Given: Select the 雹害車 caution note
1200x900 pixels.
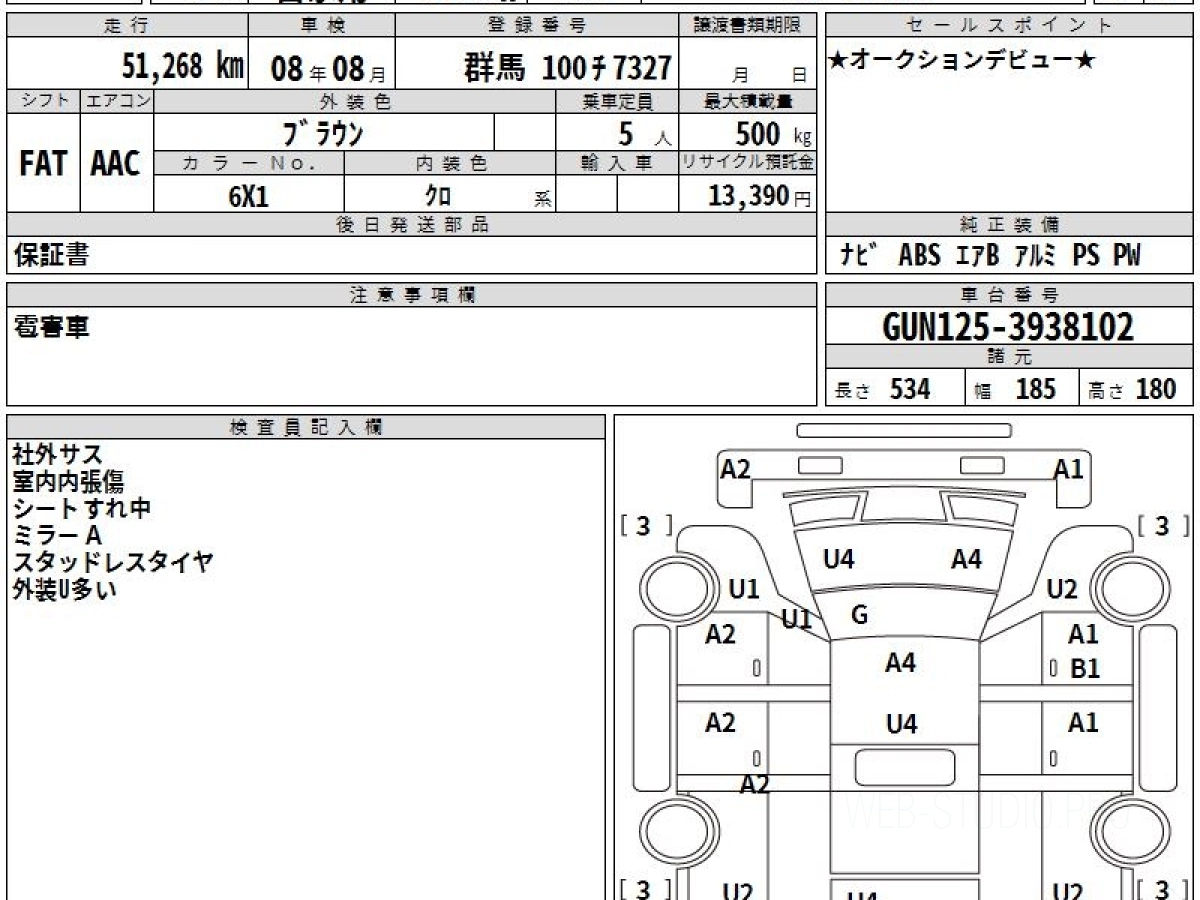Looking at the screenshot, I should pos(51,326).
